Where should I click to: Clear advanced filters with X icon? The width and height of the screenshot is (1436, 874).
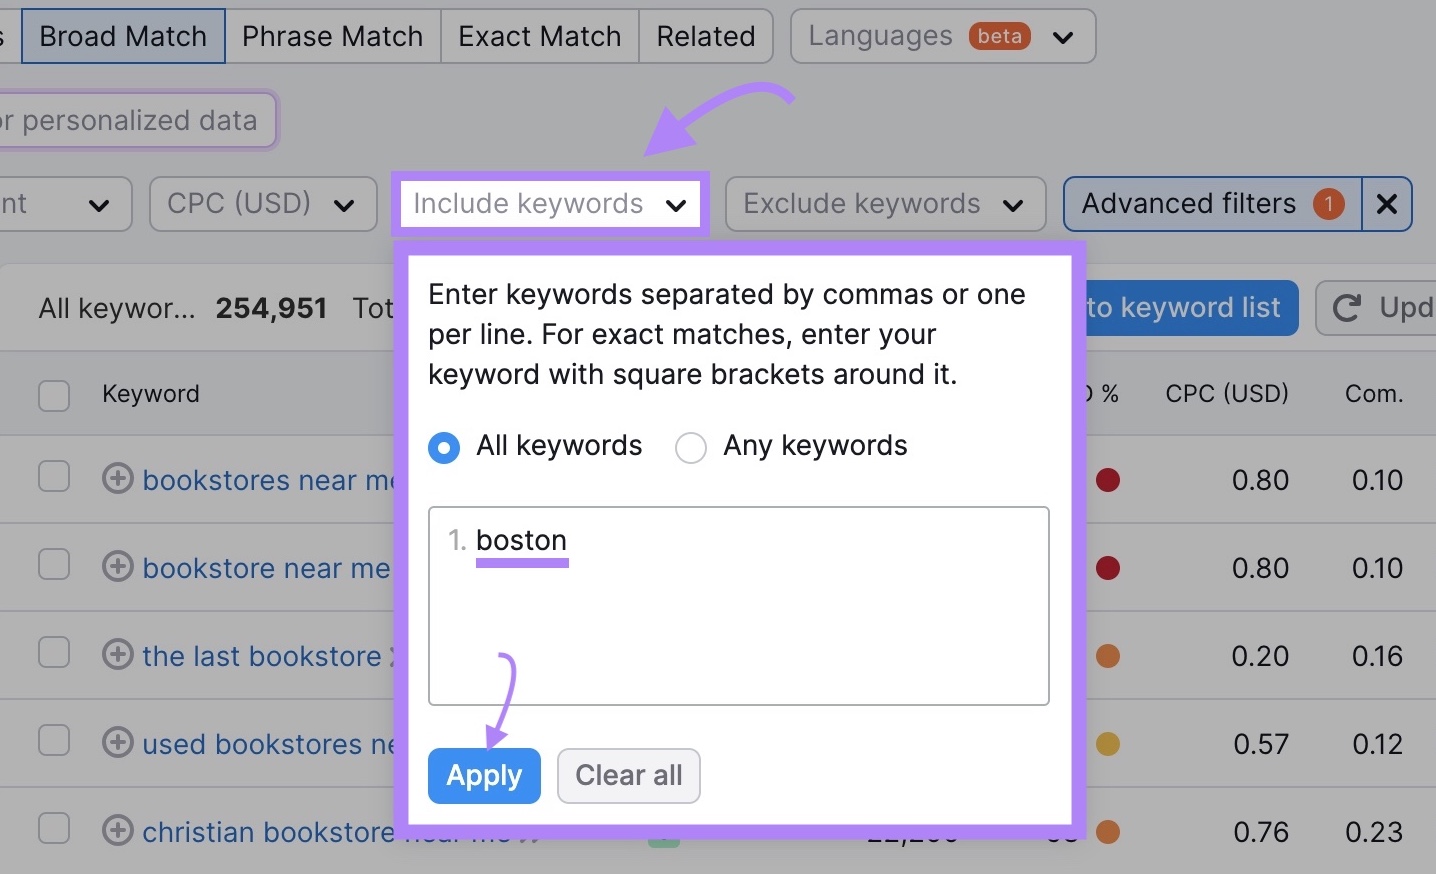[x=1387, y=204]
